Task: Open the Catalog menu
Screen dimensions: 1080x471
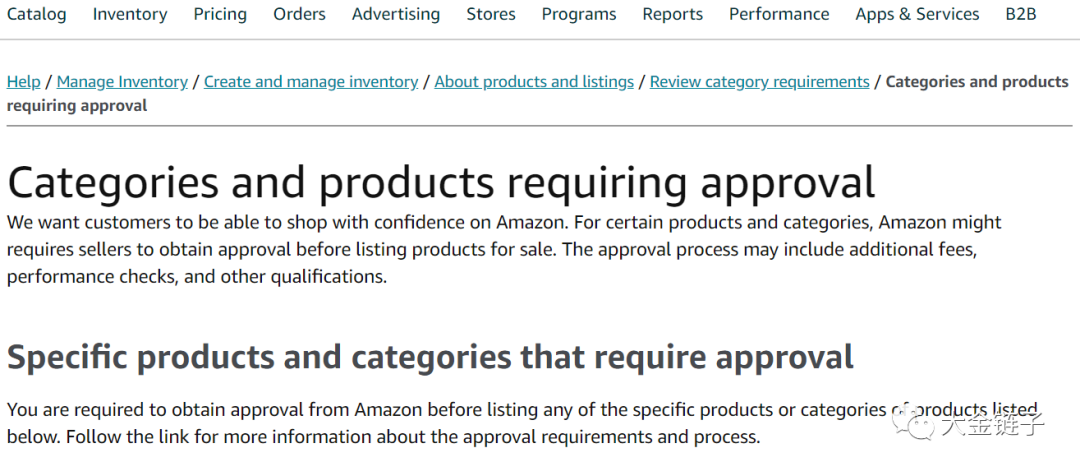Action: pyautogui.click(x=37, y=14)
